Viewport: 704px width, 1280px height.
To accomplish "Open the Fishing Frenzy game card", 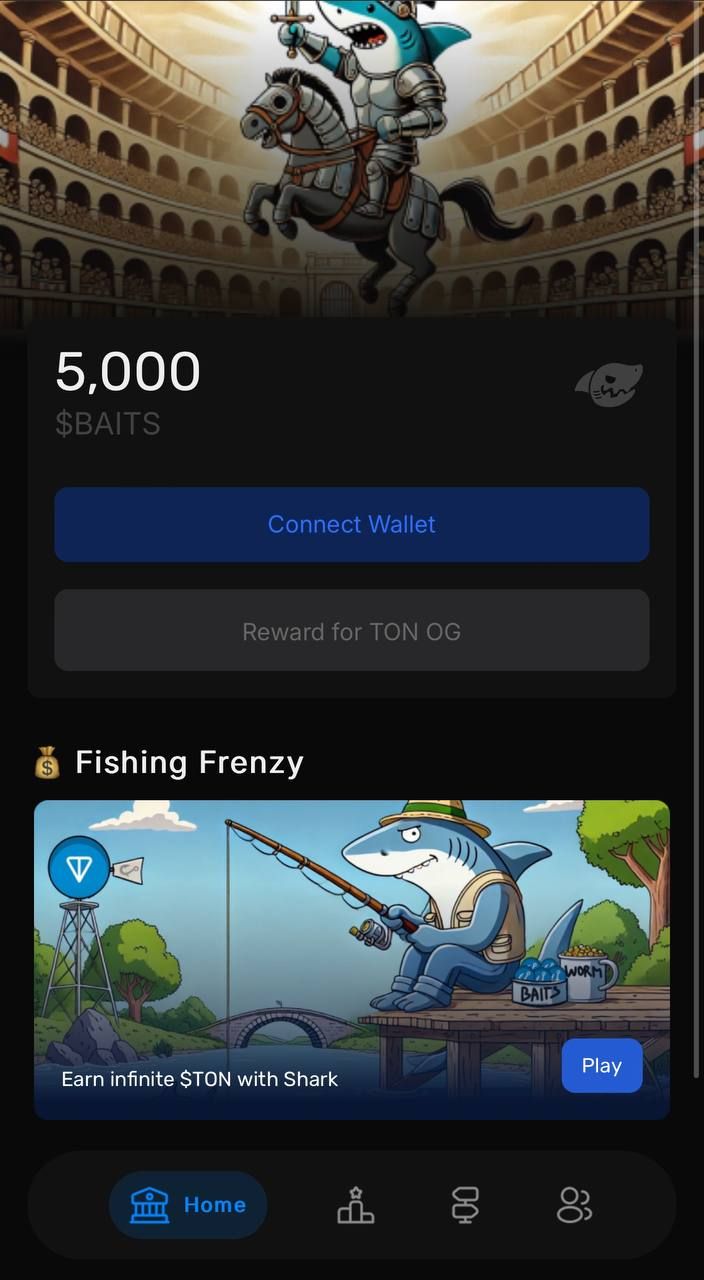I will (x=352, y=958).
